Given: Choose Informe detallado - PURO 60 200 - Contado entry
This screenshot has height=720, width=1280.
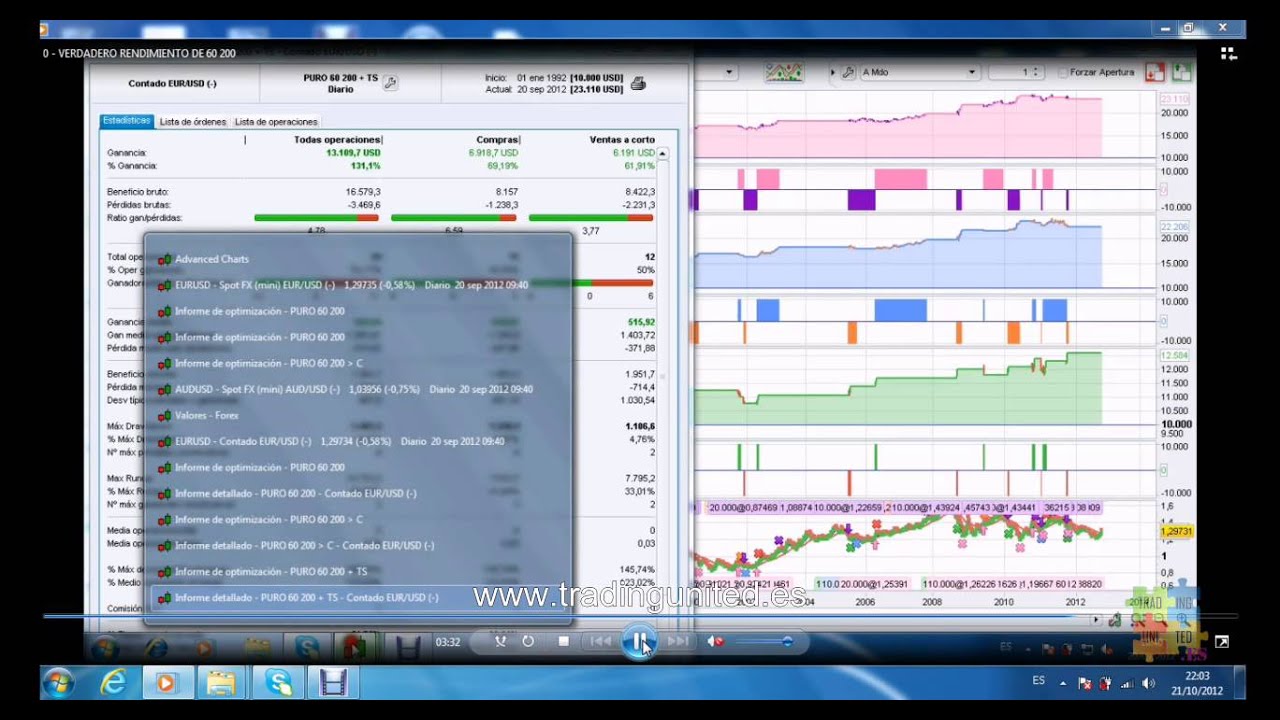Looking at the screenshot, I should tap(360, 493).
